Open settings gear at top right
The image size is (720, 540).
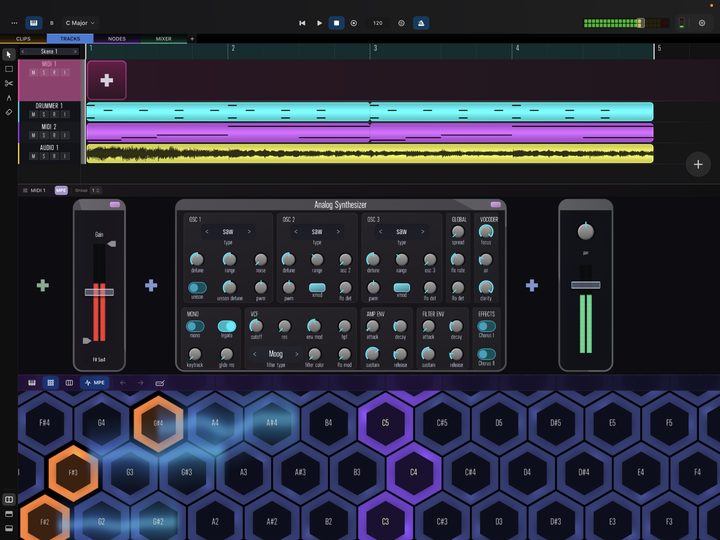coord(702,23)
